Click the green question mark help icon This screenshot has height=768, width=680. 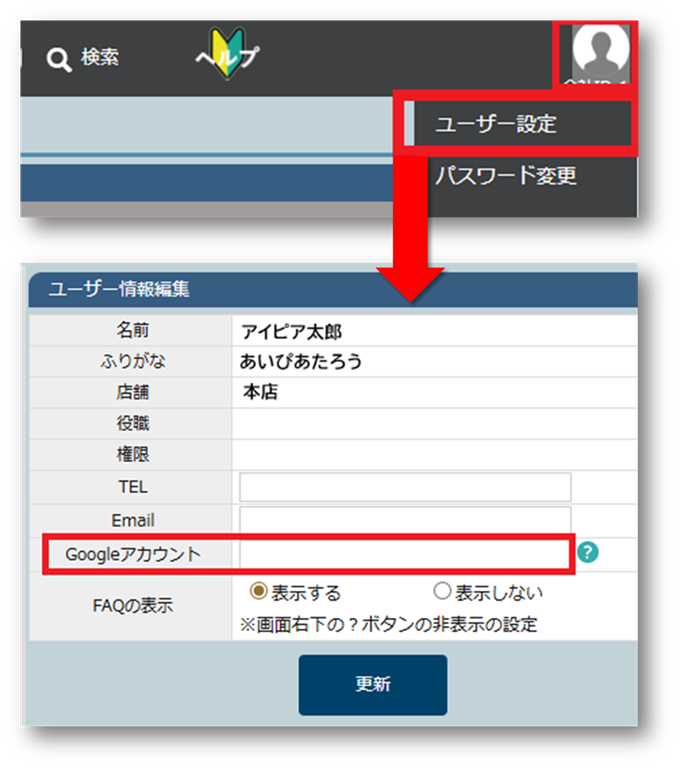click(590, 552)
